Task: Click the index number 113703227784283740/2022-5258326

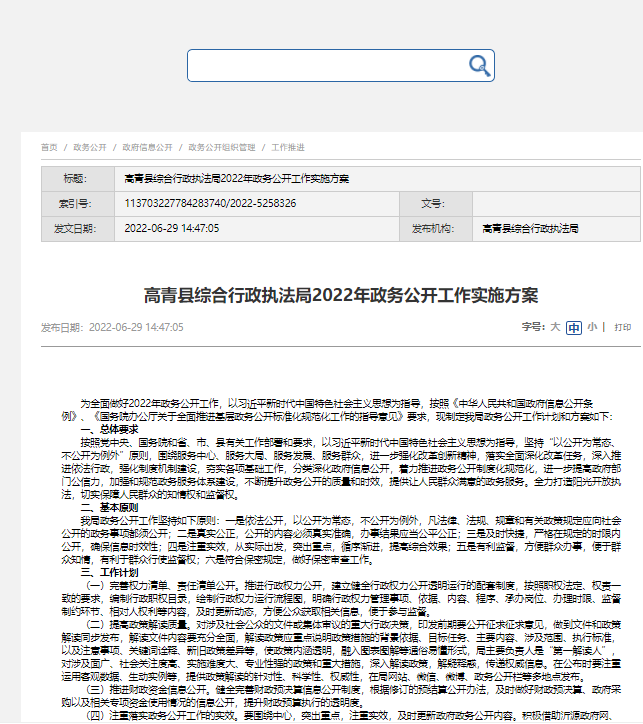Action: click(x=210, y=203)
